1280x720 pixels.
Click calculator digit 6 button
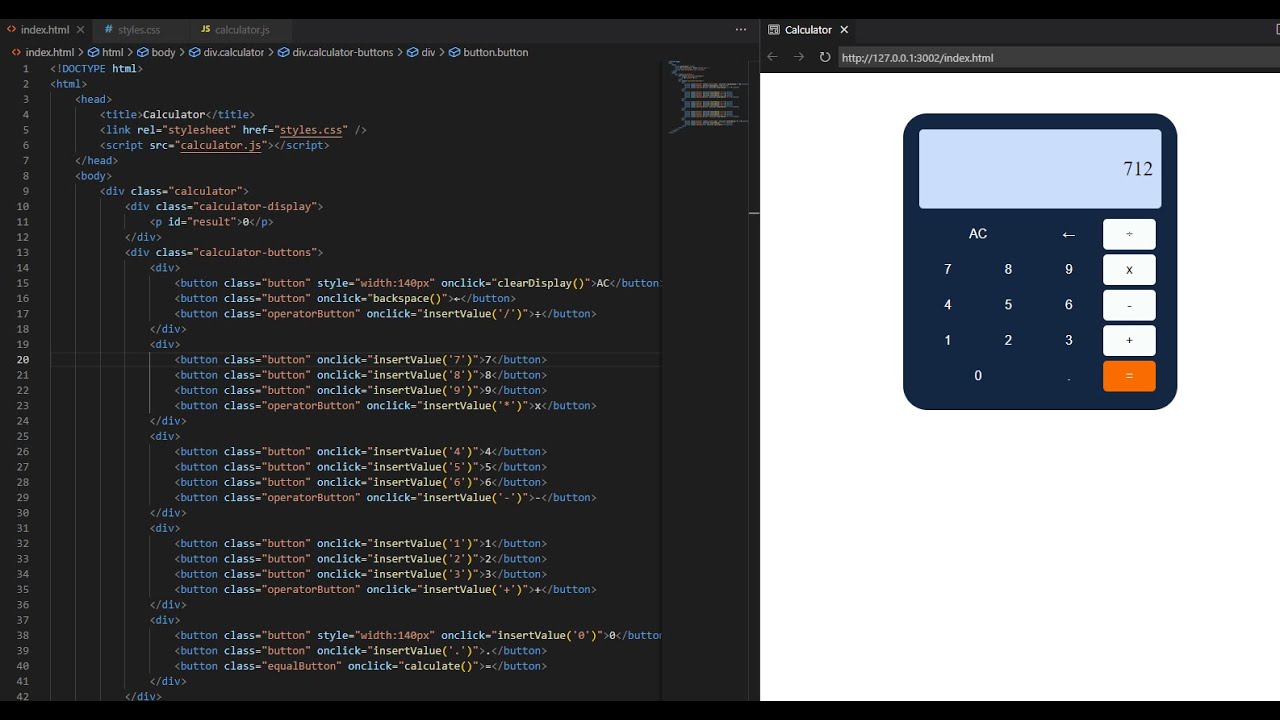[1068, 305]
